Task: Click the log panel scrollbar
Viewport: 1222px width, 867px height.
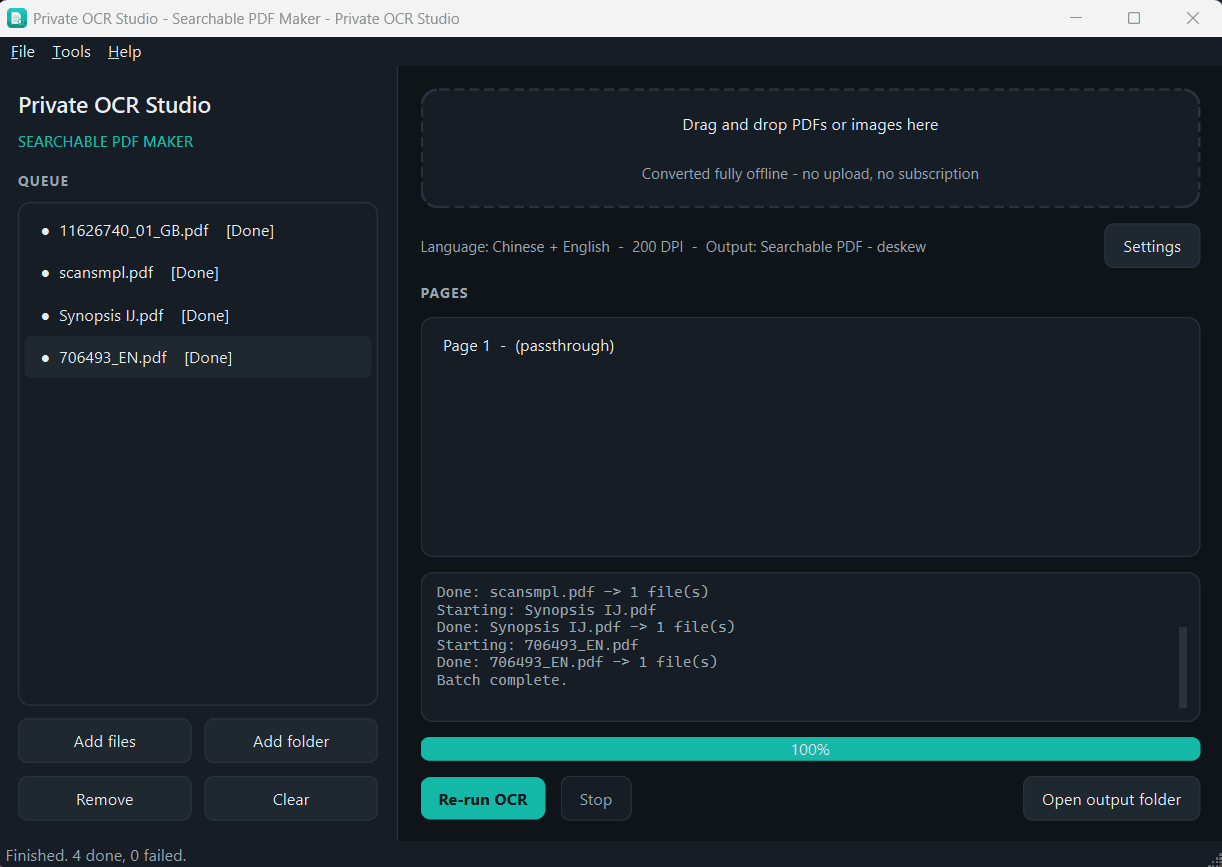Action: click(1183, 667)
